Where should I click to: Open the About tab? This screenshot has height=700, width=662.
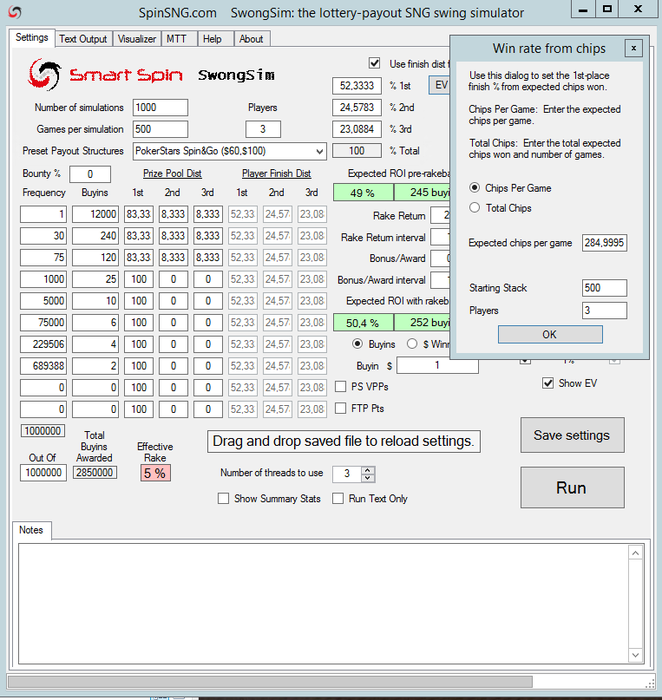coord(251,39)
